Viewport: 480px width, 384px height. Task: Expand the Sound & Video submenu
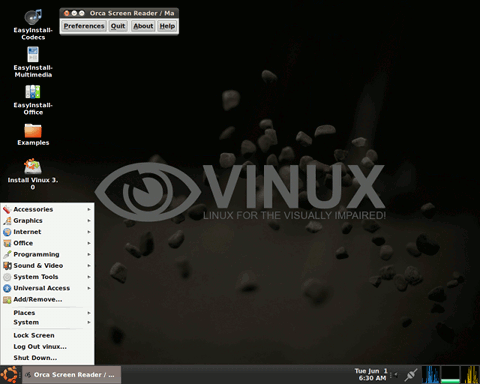(47, 266)
